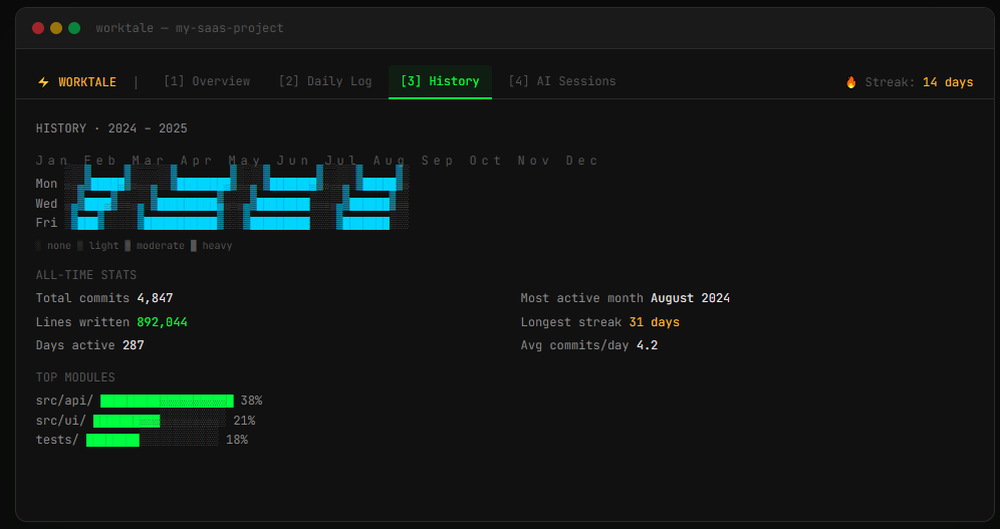
Task: Click the Oct month label in heatmap
Action: coord(485,160)
